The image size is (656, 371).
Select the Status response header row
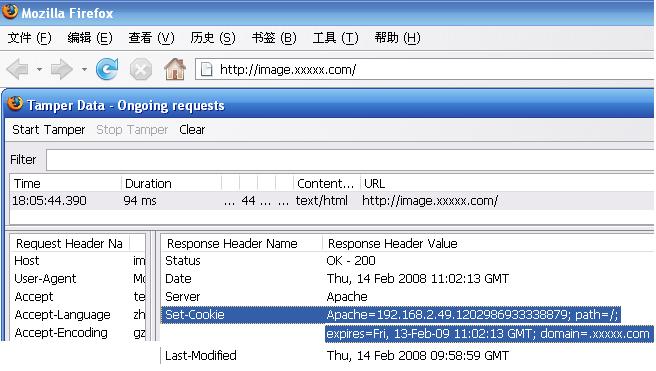(x=407, y=261)
